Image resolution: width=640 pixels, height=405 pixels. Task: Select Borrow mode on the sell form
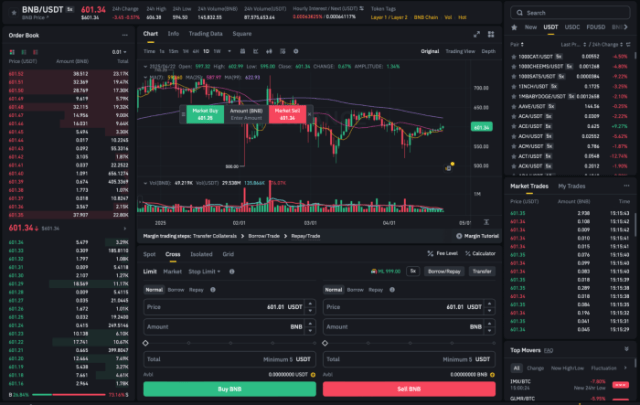355,290
